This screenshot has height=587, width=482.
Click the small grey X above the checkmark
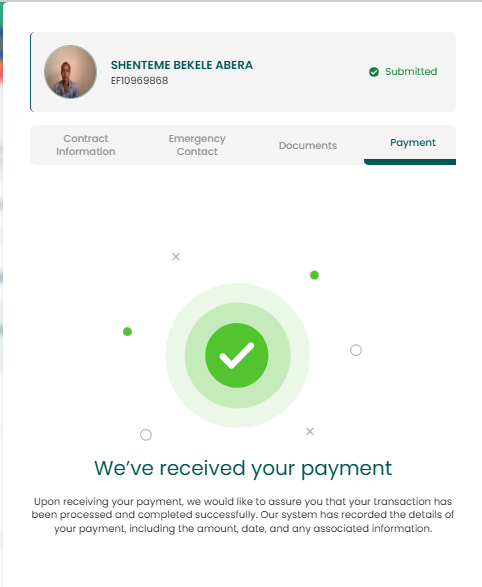176,256
